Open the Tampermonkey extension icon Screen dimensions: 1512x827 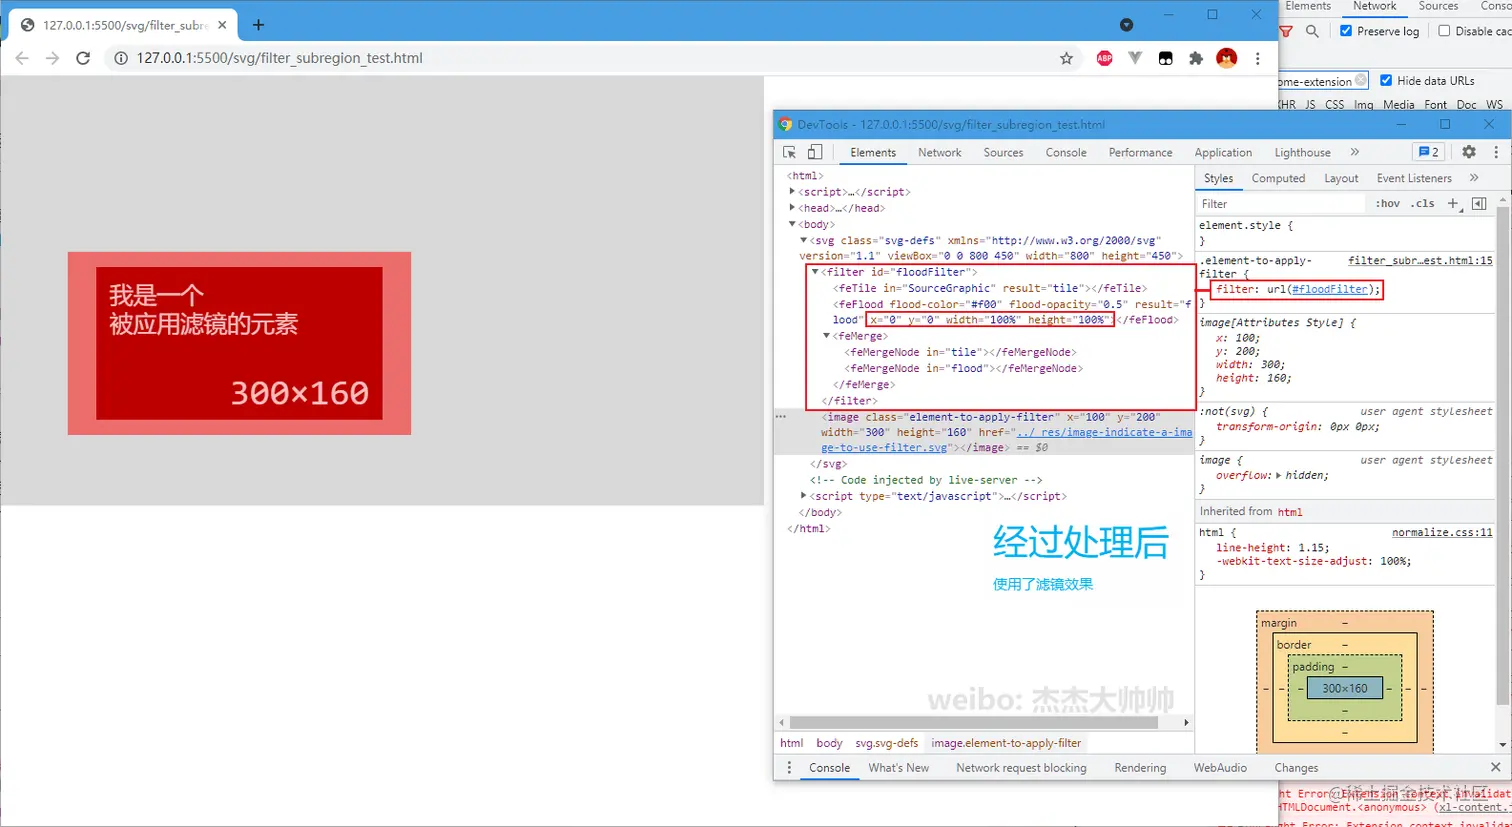click(x=1165, y=58)
